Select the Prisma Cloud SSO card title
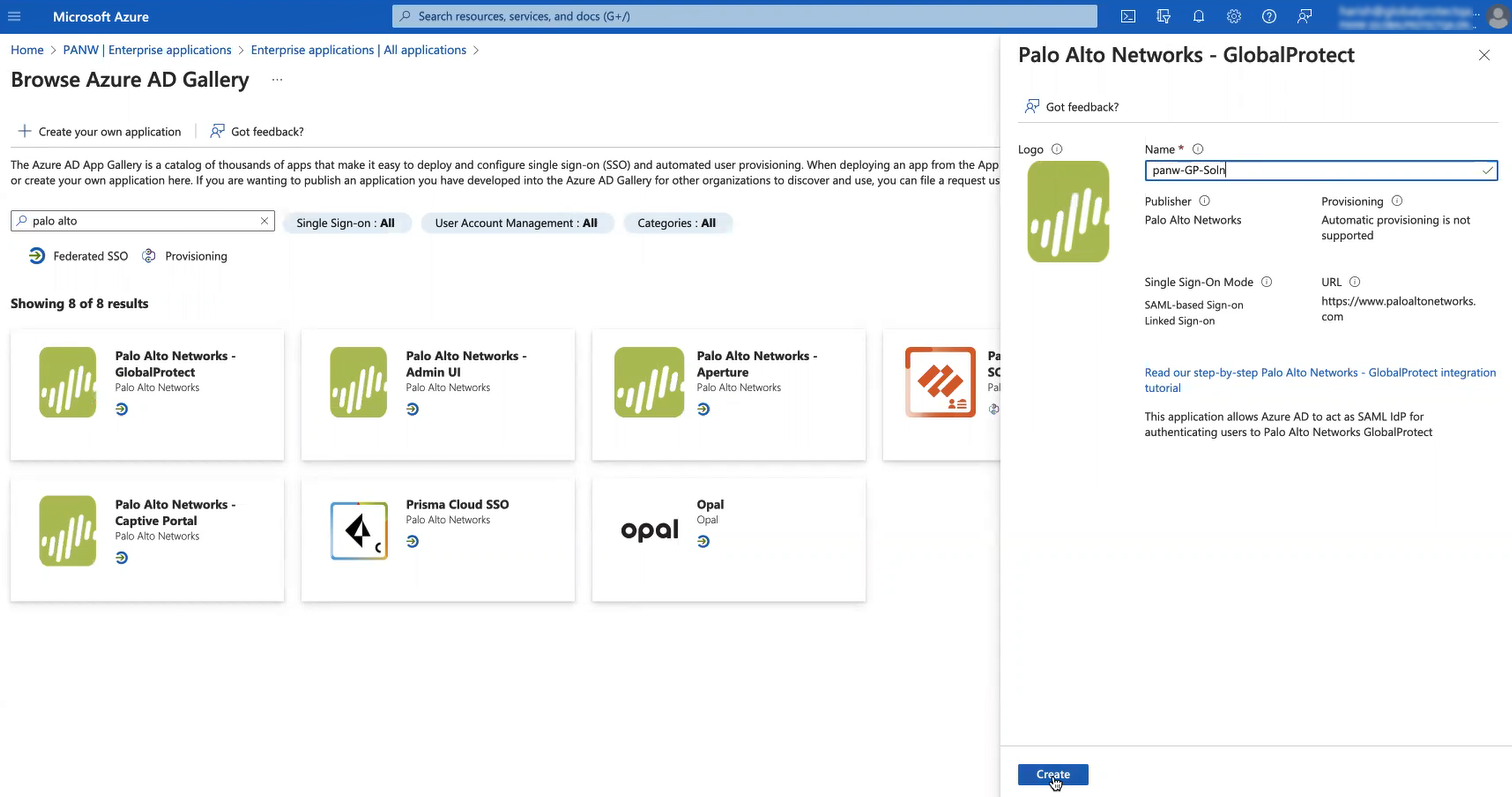Image resolution: width=1512 pixels, height=797 pixels. click(x=457, y=504)
